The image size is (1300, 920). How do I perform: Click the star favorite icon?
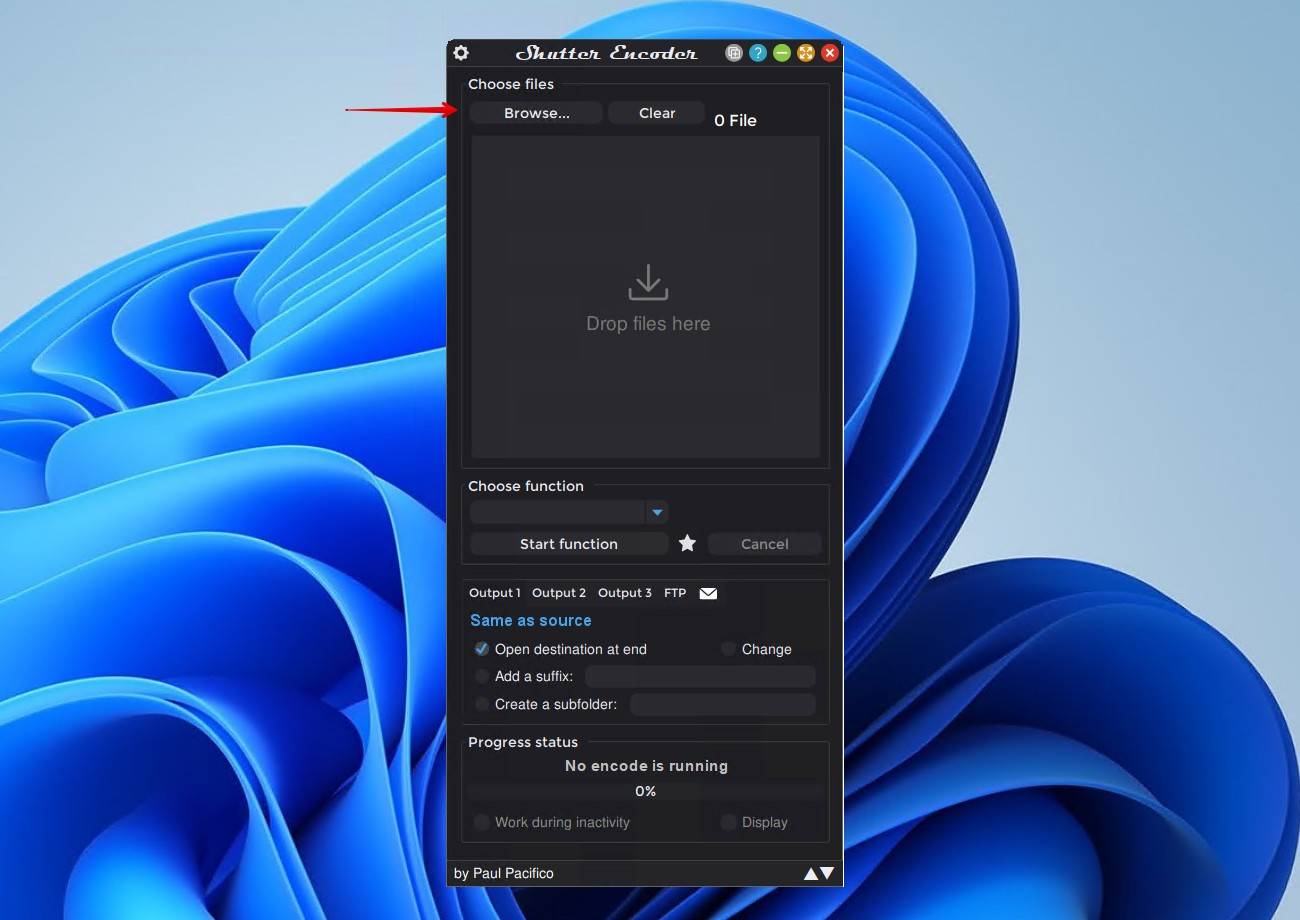[687, 543]
